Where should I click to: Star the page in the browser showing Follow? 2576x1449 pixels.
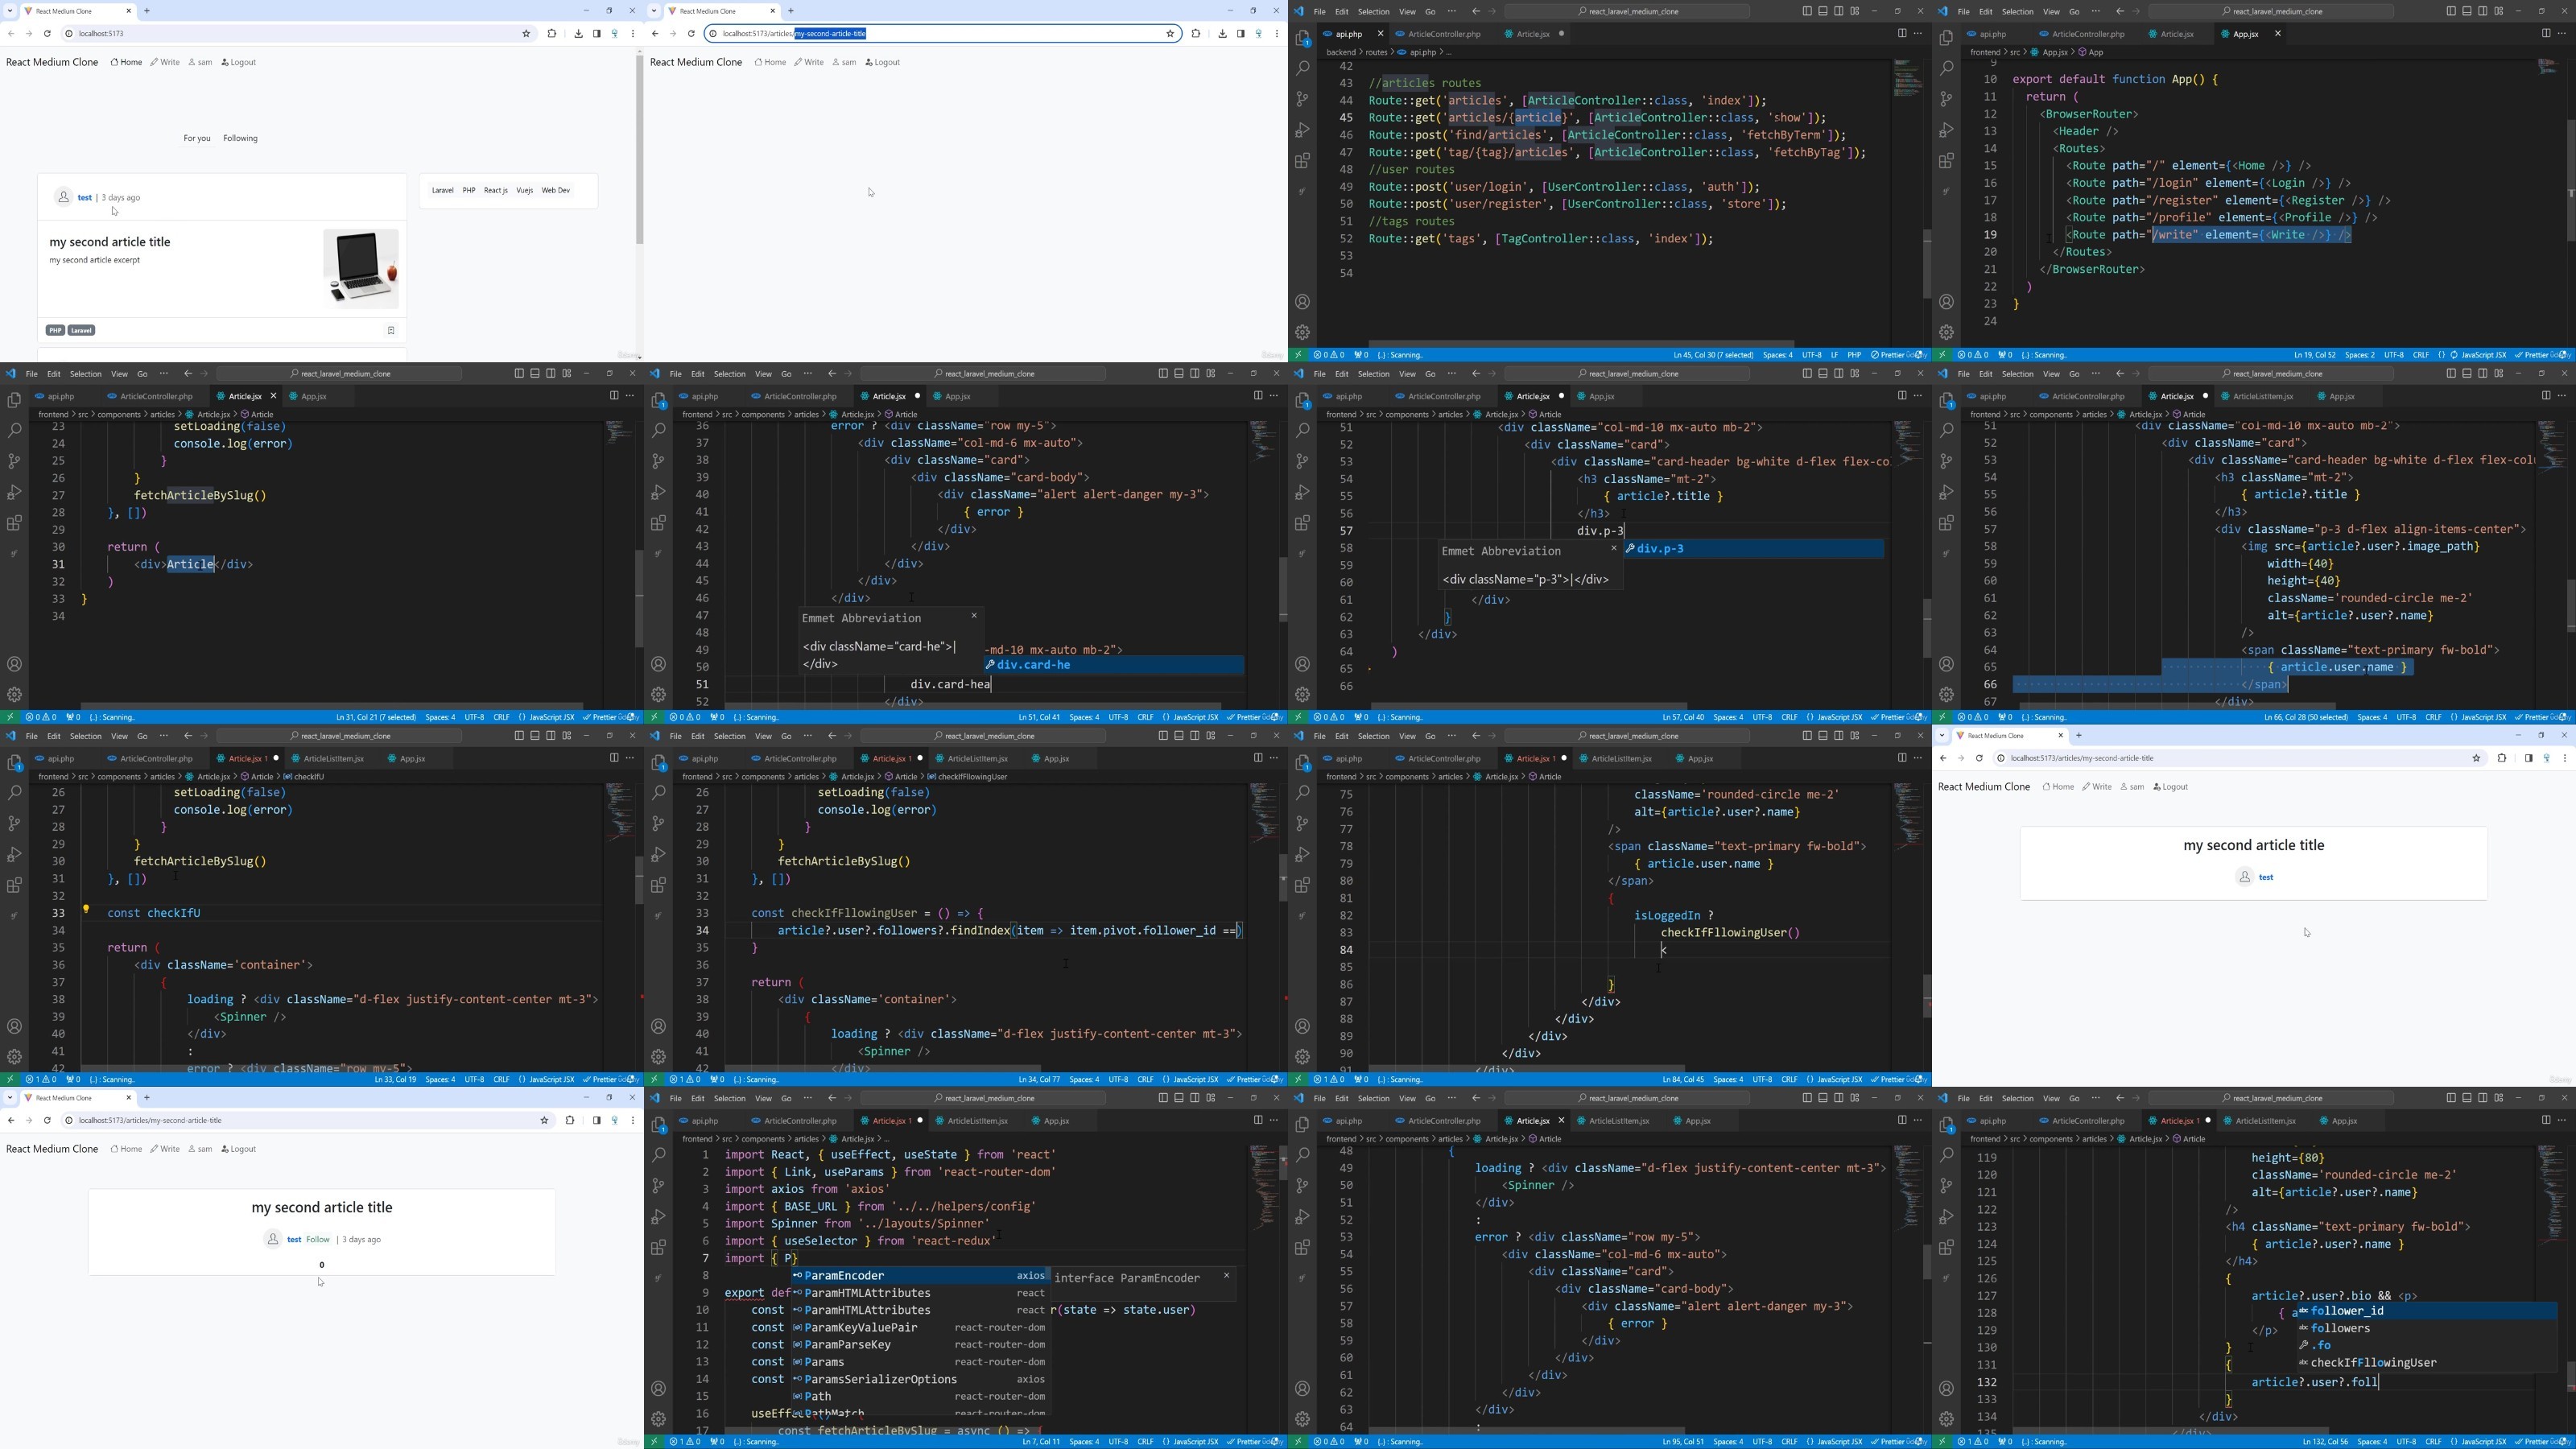tap(544, 1120)
